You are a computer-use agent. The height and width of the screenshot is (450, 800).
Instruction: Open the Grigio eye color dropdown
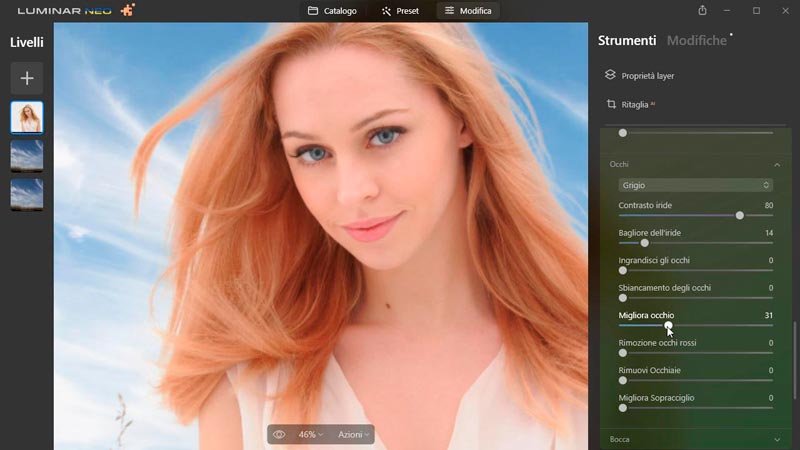695,185
